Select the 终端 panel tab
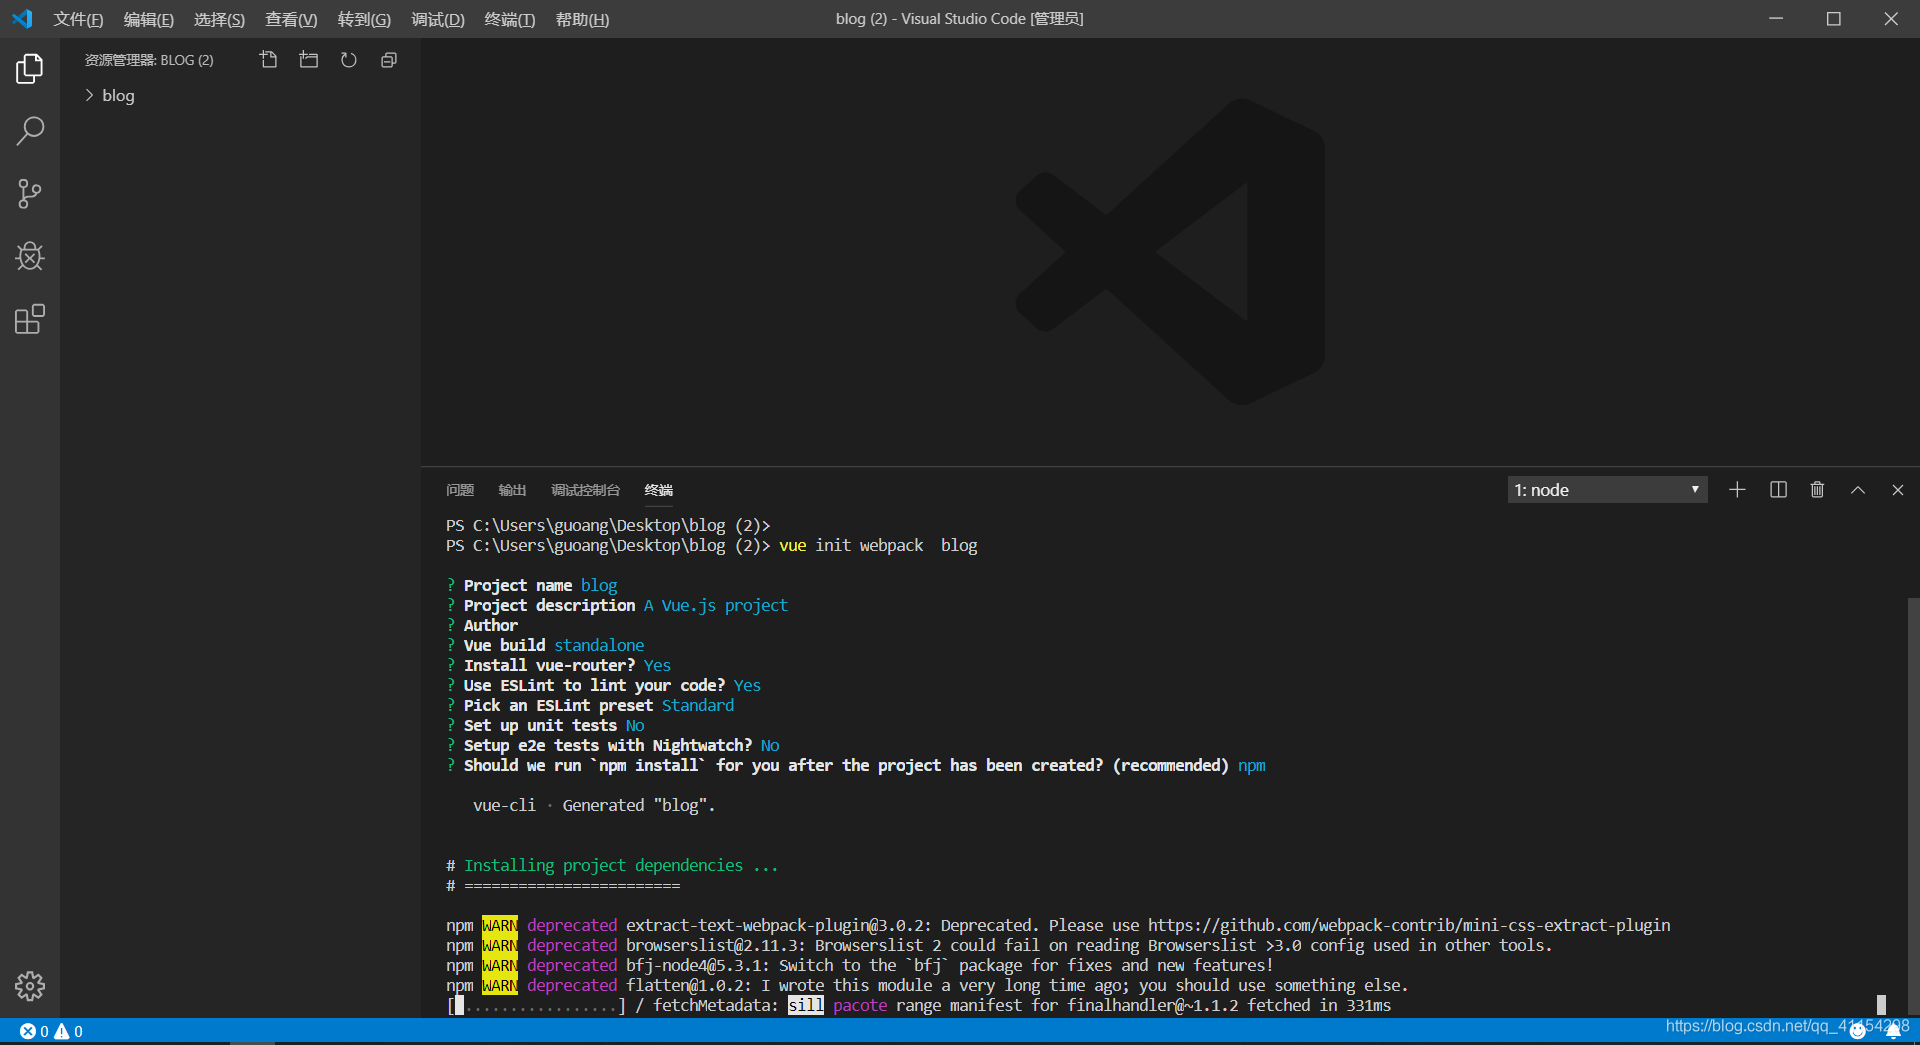This screenshot has width=1920, height=1045. (x=658, y=490)
